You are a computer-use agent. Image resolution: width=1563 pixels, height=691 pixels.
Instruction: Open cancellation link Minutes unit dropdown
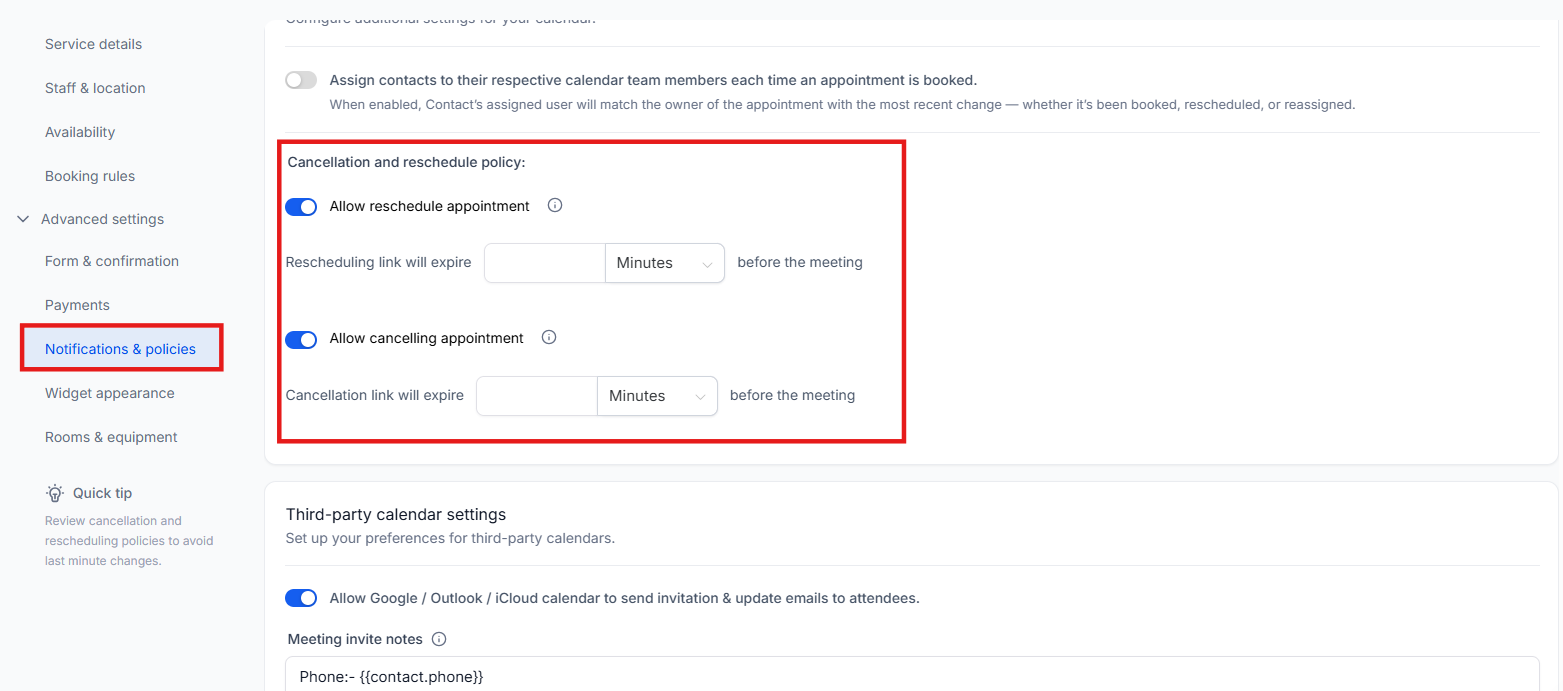click(657, 396)
